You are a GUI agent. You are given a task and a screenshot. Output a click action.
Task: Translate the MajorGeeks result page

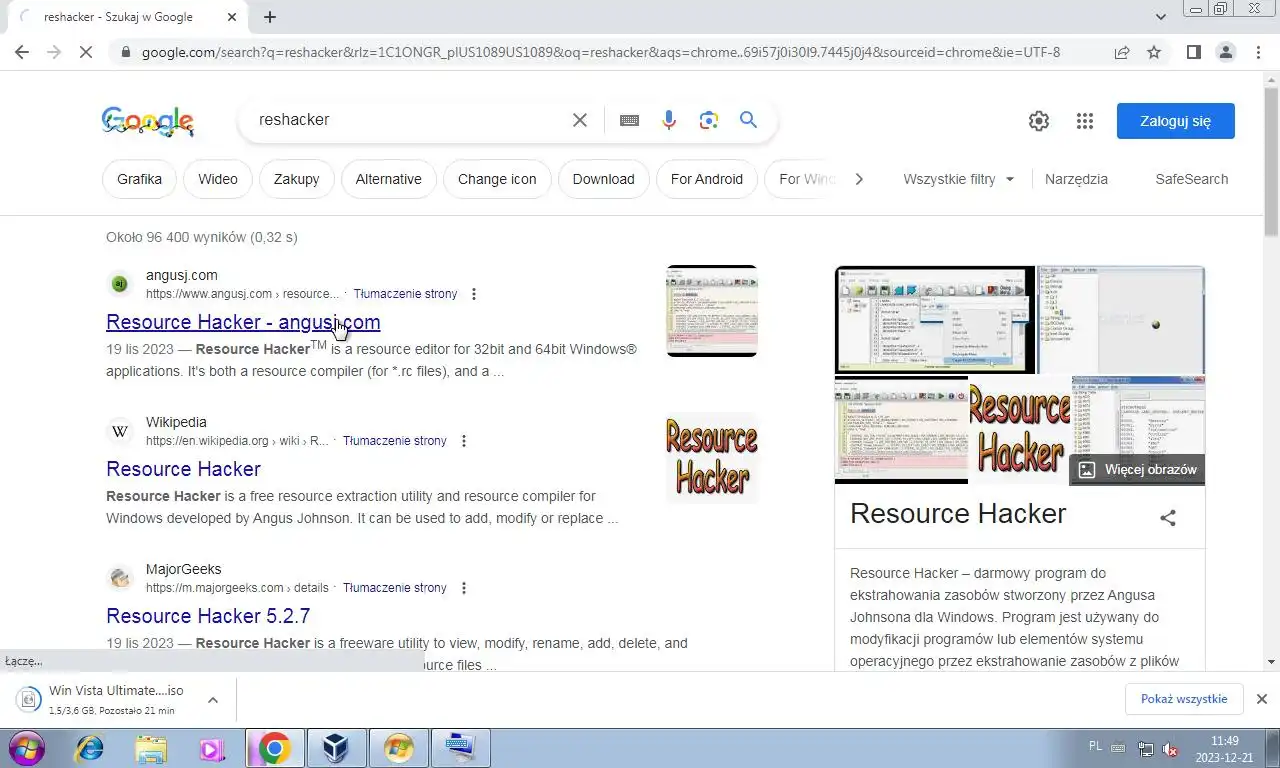point(394,588)
